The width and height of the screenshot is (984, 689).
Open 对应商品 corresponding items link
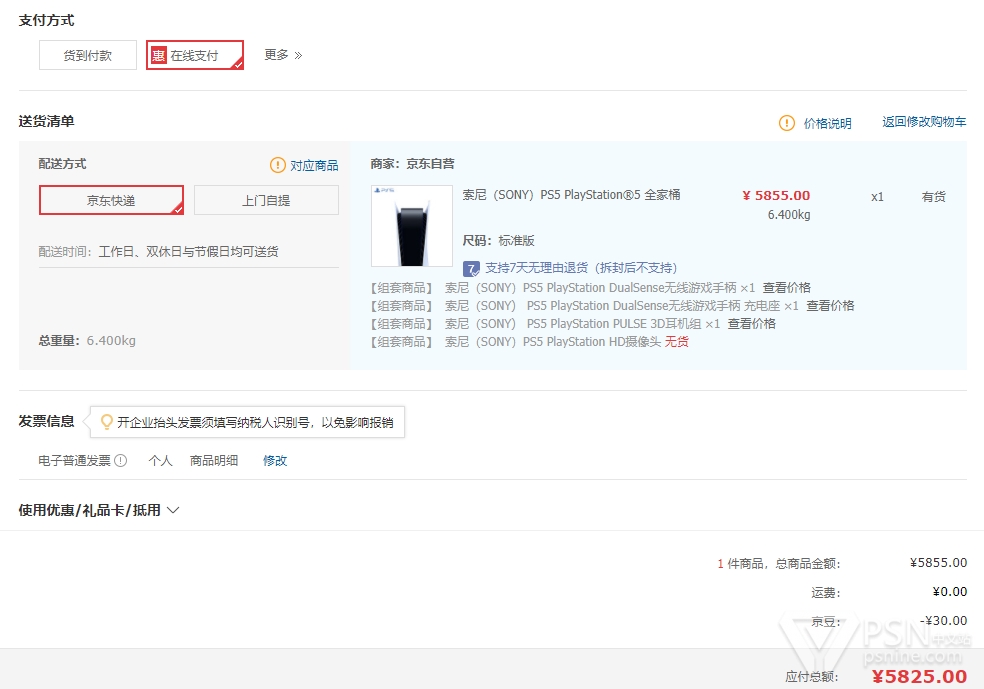pyautogui.click(x=314, y=165)
